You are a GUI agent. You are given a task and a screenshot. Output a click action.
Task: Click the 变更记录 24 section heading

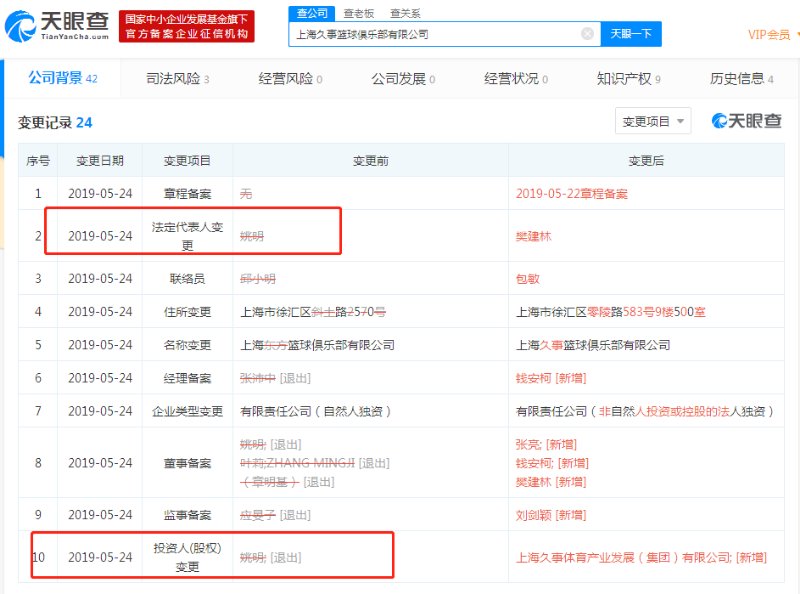[x=55, y=122]
